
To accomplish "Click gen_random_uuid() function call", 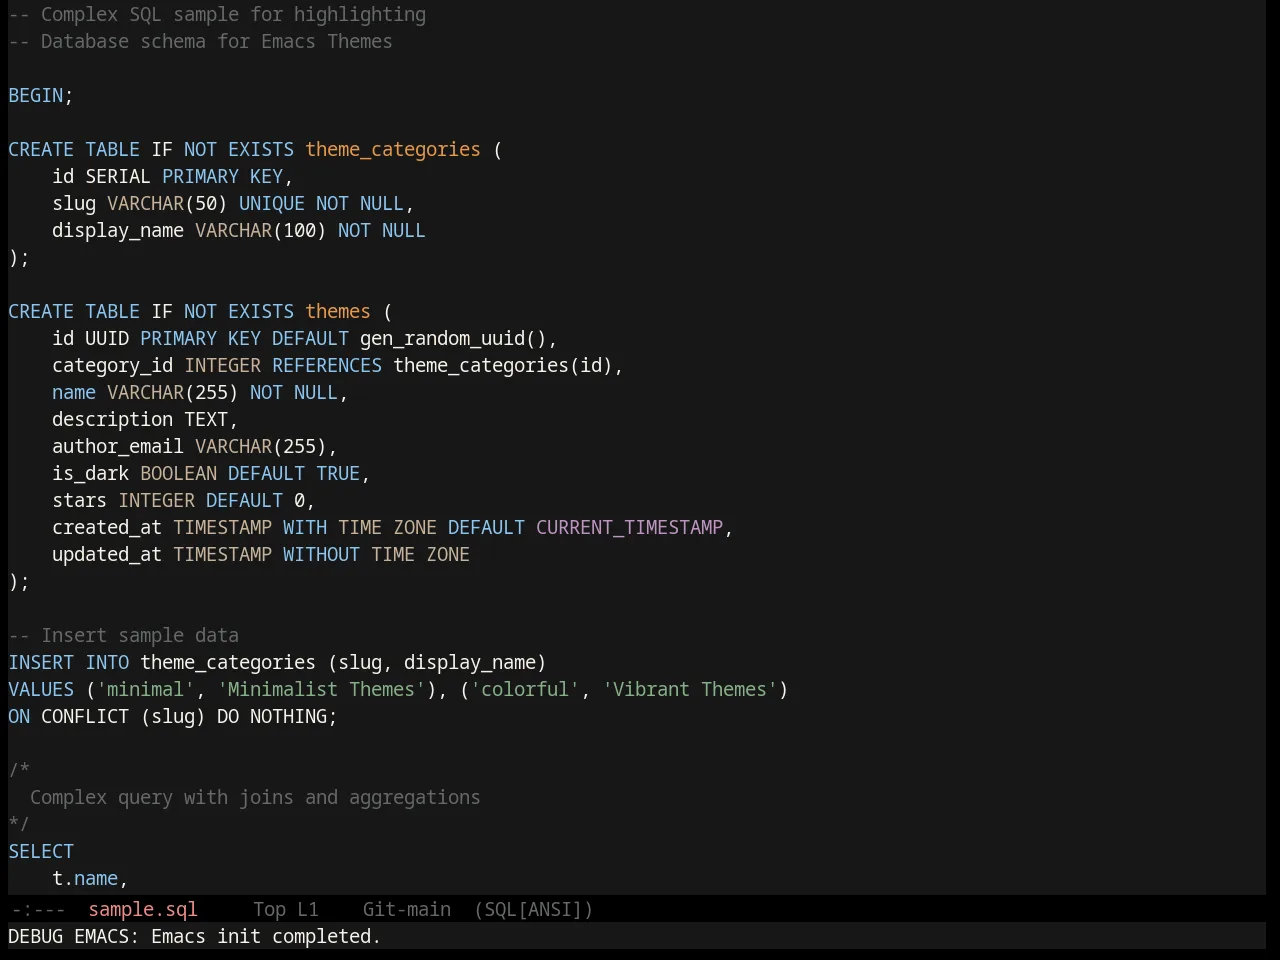I will [x=453, y=338].
